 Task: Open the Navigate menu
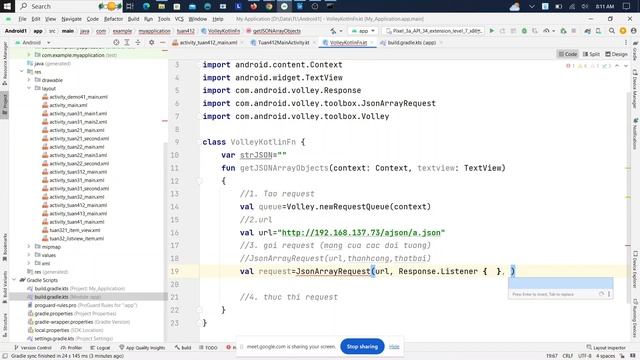click(71, 19)
